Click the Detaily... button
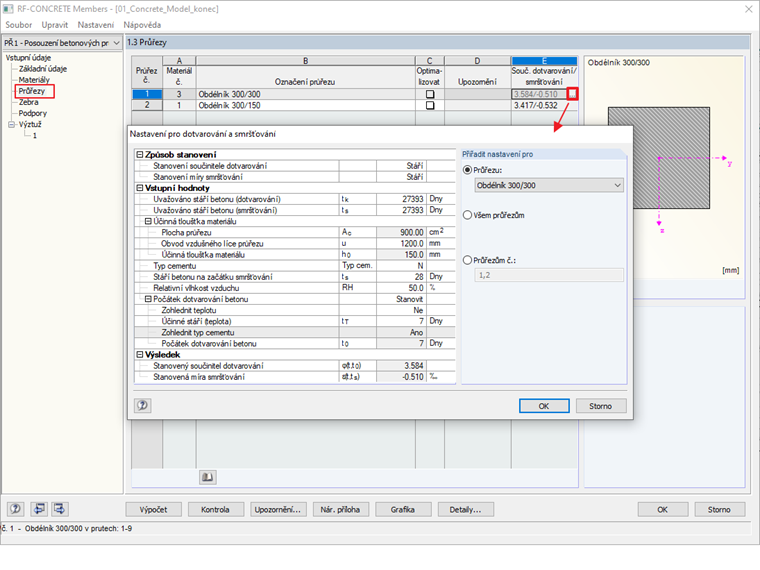 point(465,509)
